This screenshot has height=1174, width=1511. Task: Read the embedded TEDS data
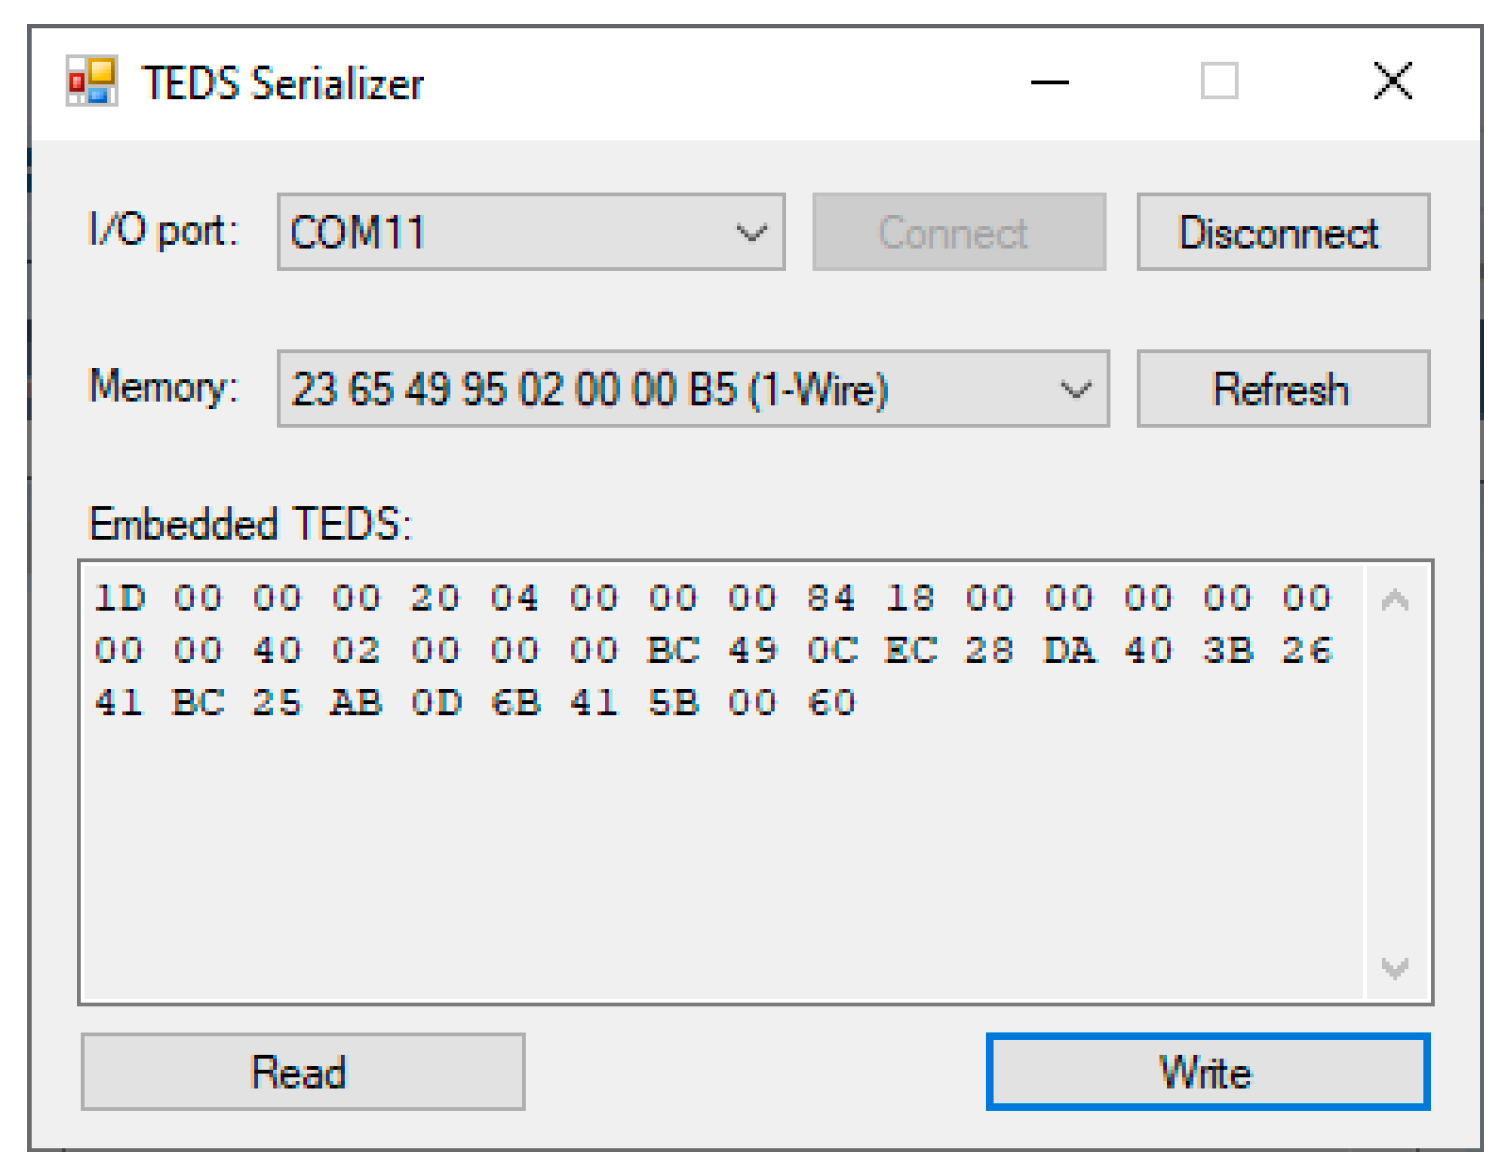click(x=302, y=1072)
